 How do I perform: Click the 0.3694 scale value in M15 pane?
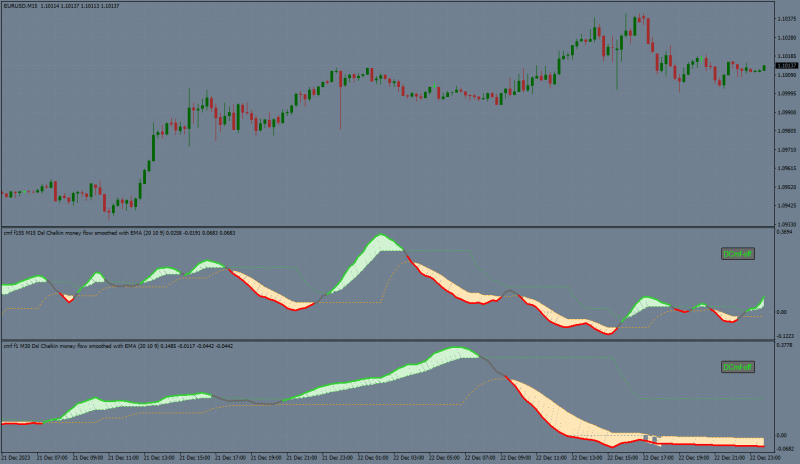784,232
